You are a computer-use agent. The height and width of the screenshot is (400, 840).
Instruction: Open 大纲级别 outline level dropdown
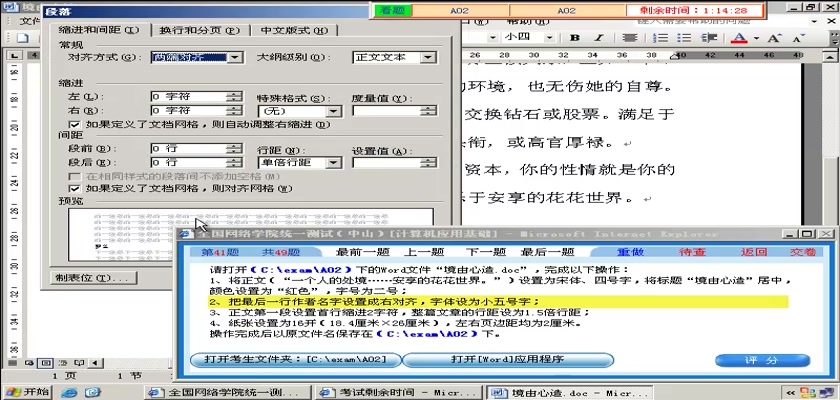428,57
